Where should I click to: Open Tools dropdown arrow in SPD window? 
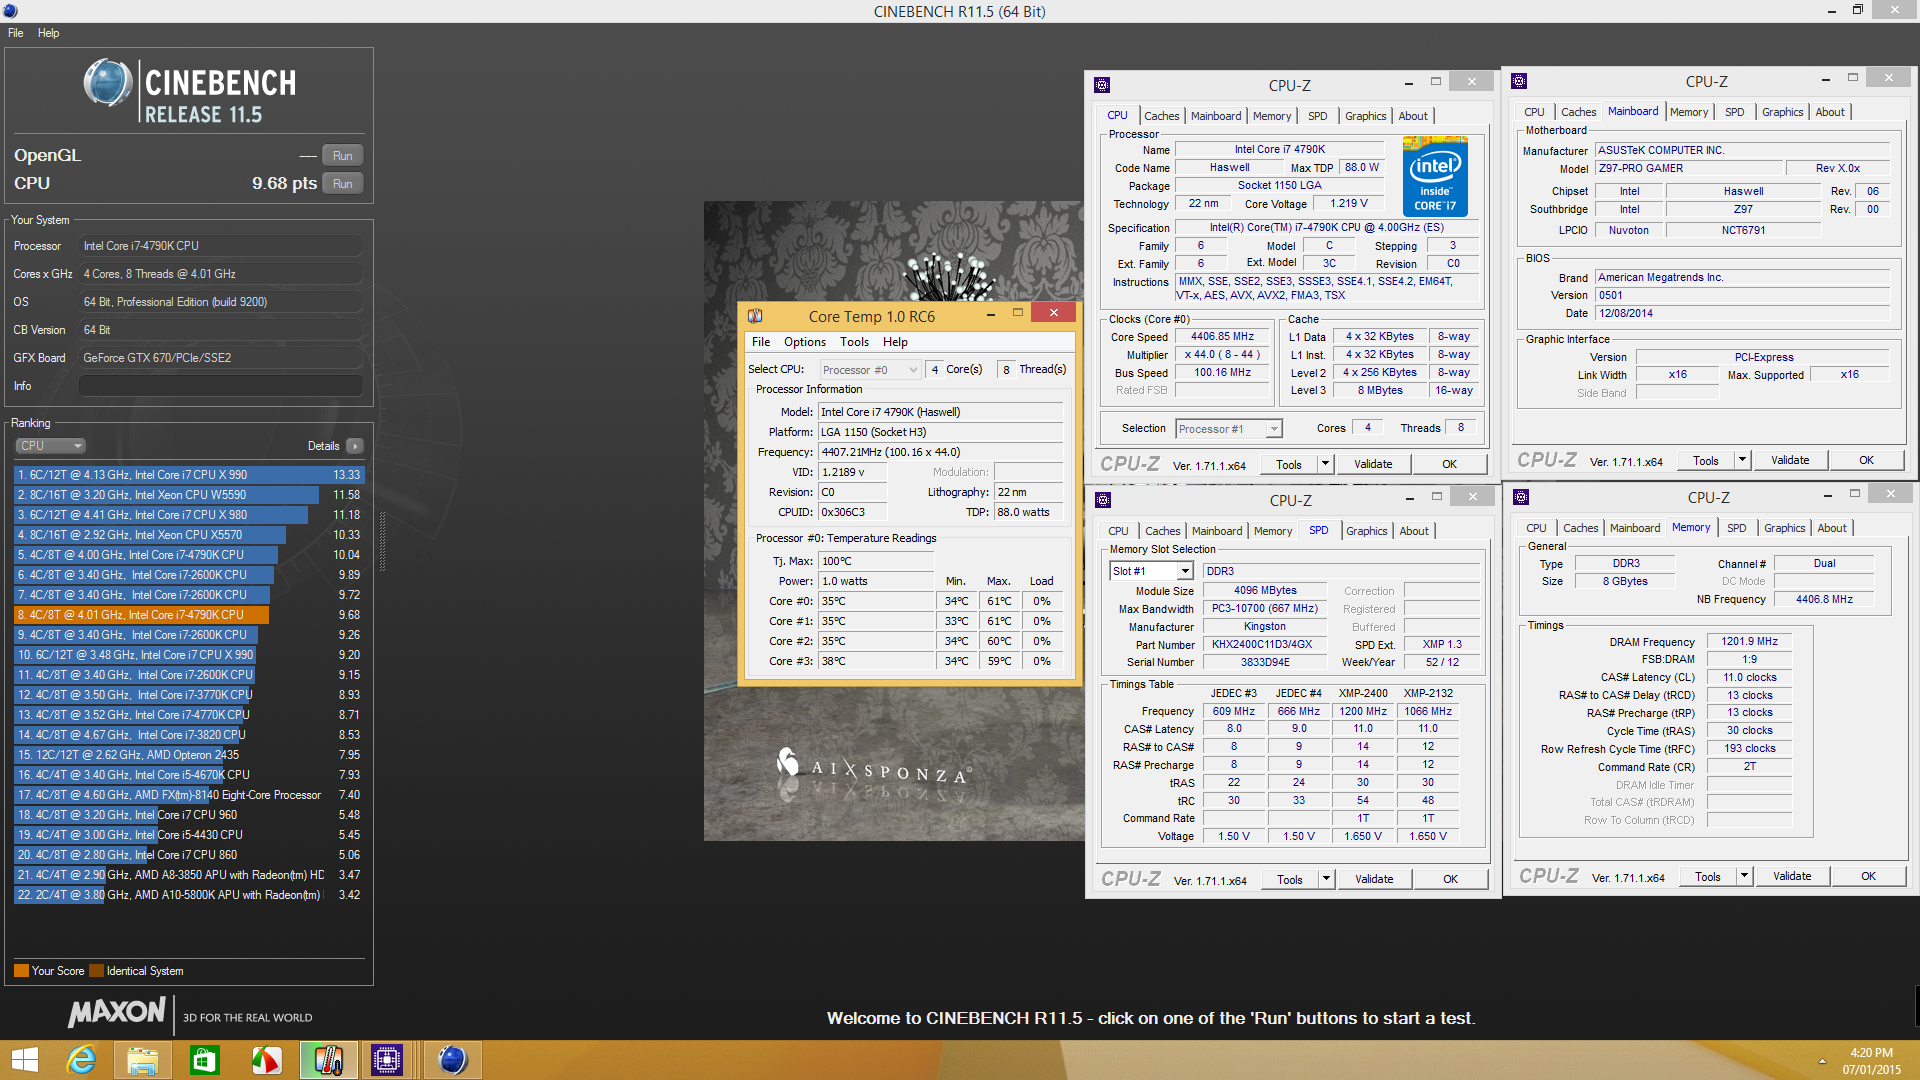tap(1326, 879)
